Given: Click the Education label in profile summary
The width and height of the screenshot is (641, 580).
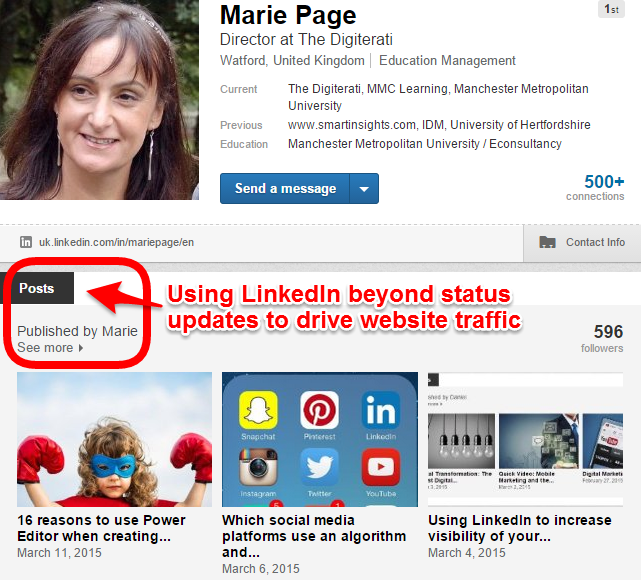Looking at the screenshot, I should [244, 144].
